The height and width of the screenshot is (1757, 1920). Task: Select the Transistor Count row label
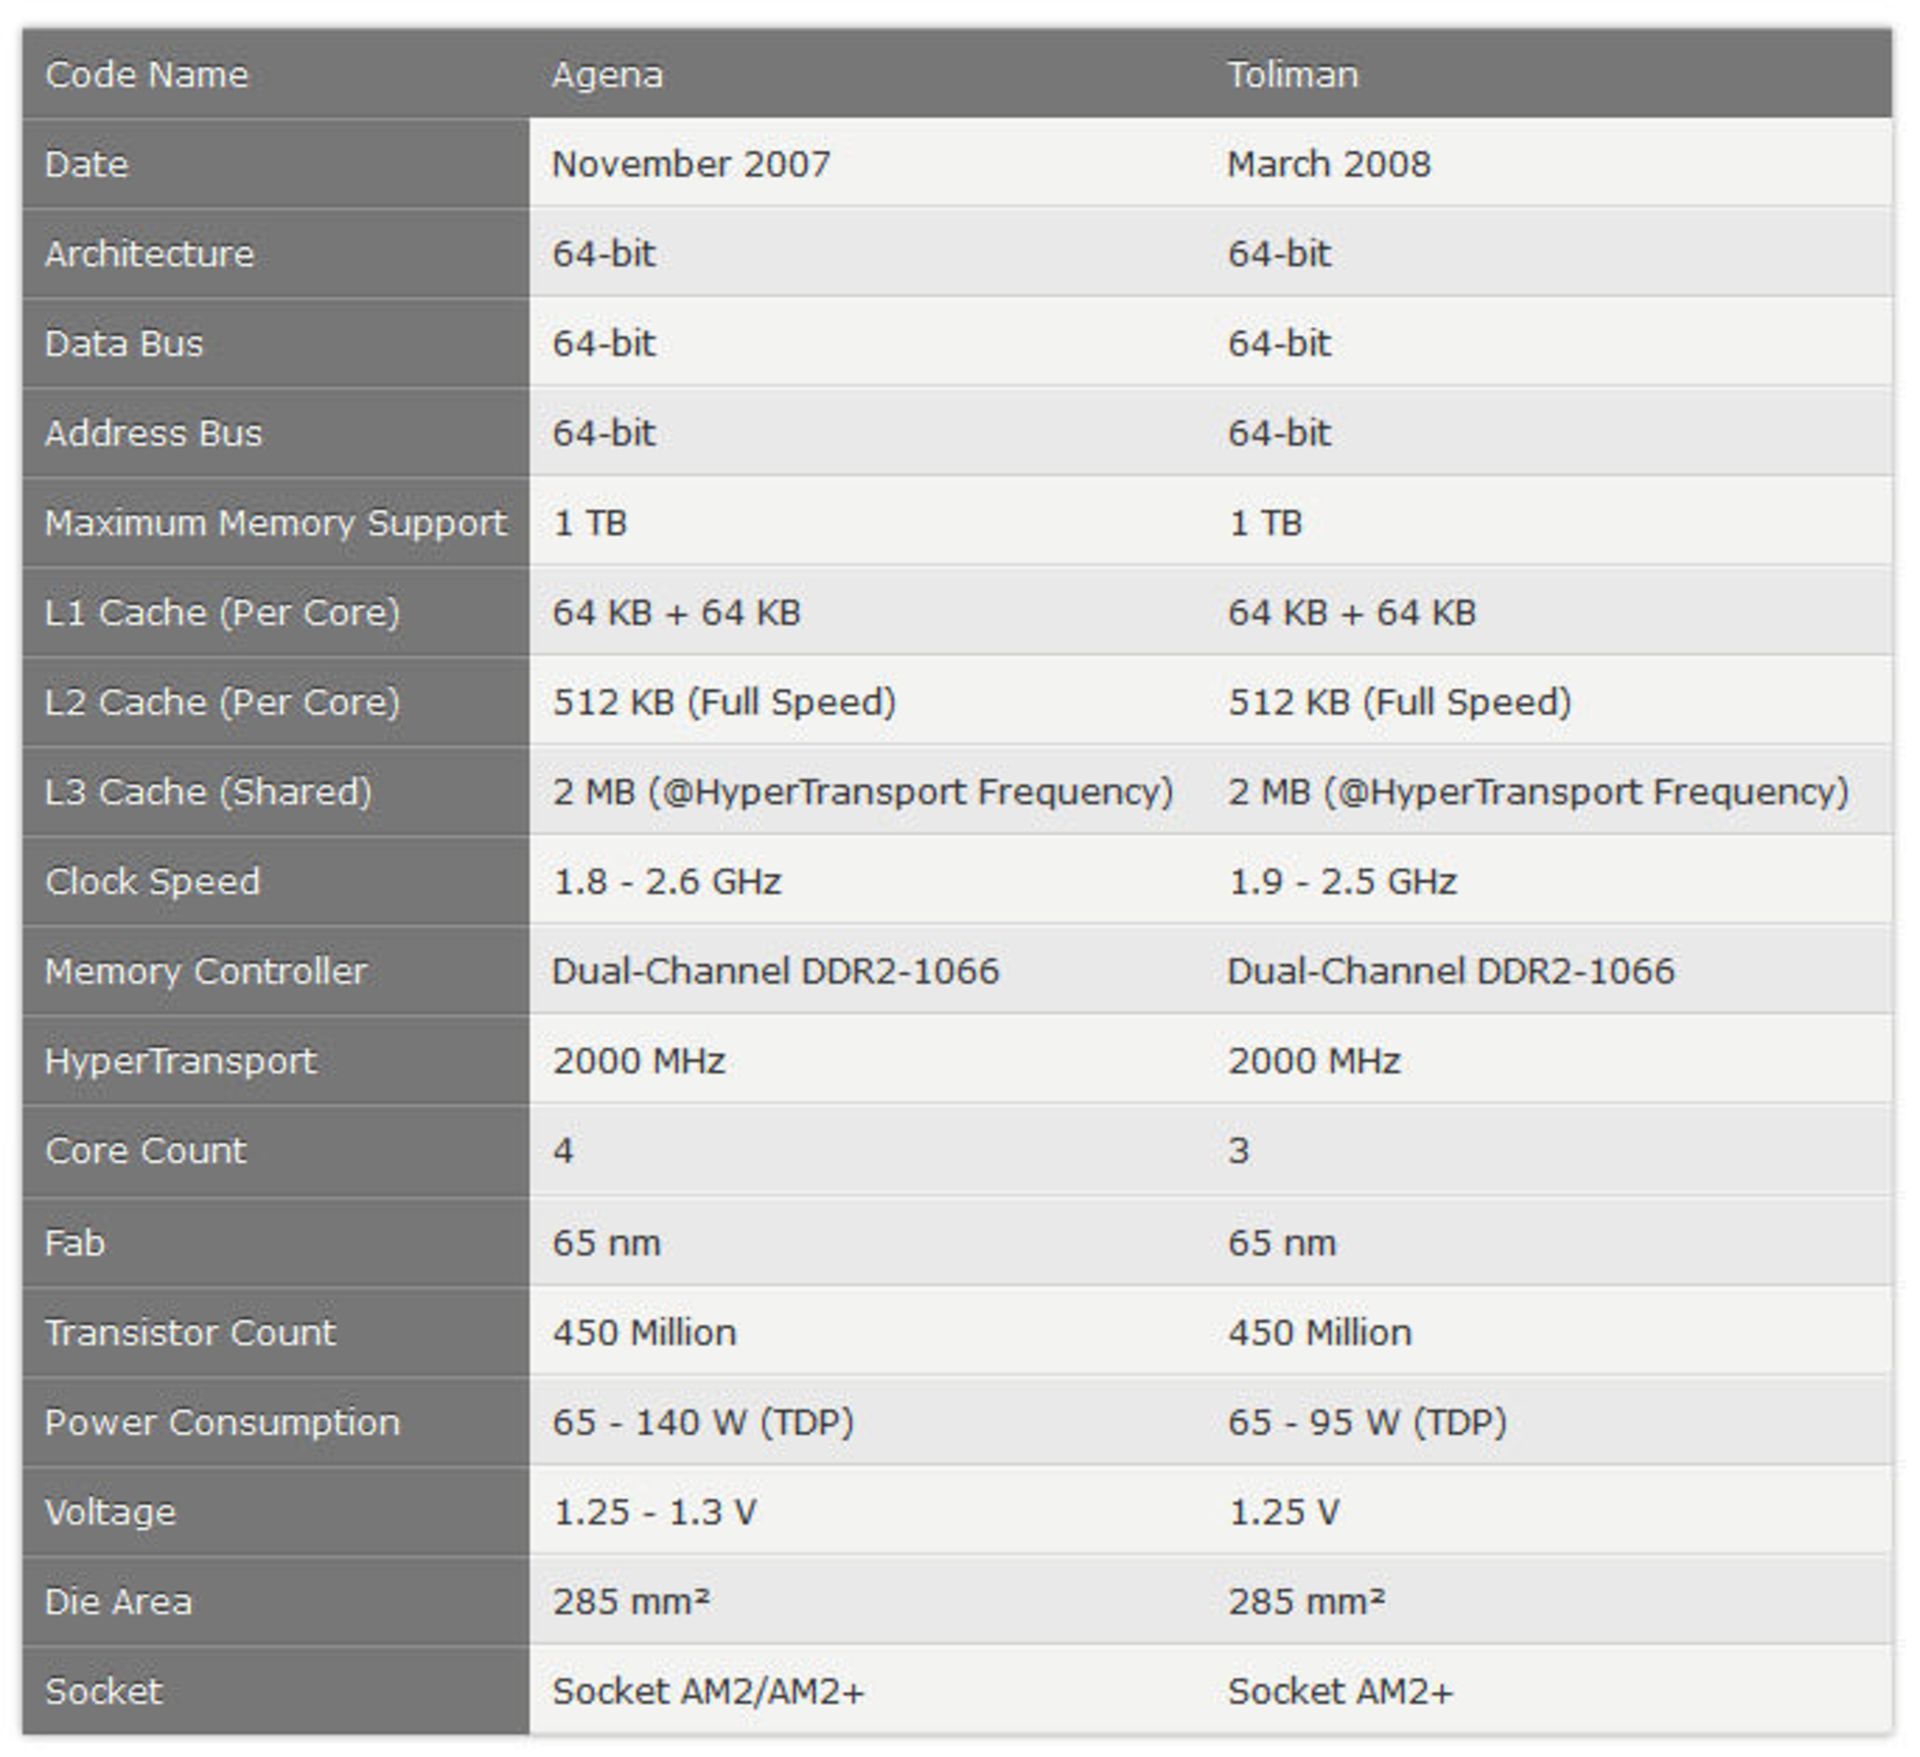point(190,1333)
